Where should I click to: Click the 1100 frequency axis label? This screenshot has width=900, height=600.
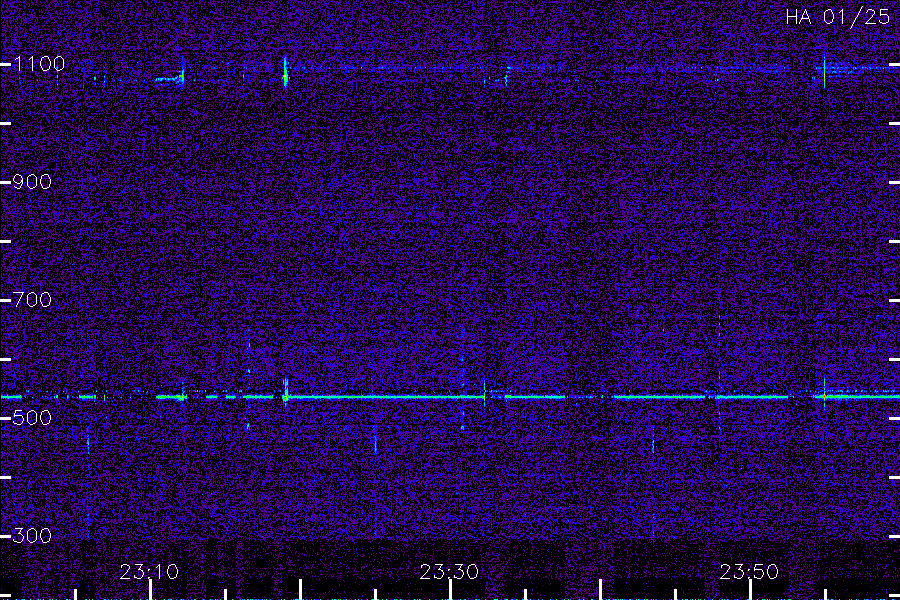coord(39,64)
